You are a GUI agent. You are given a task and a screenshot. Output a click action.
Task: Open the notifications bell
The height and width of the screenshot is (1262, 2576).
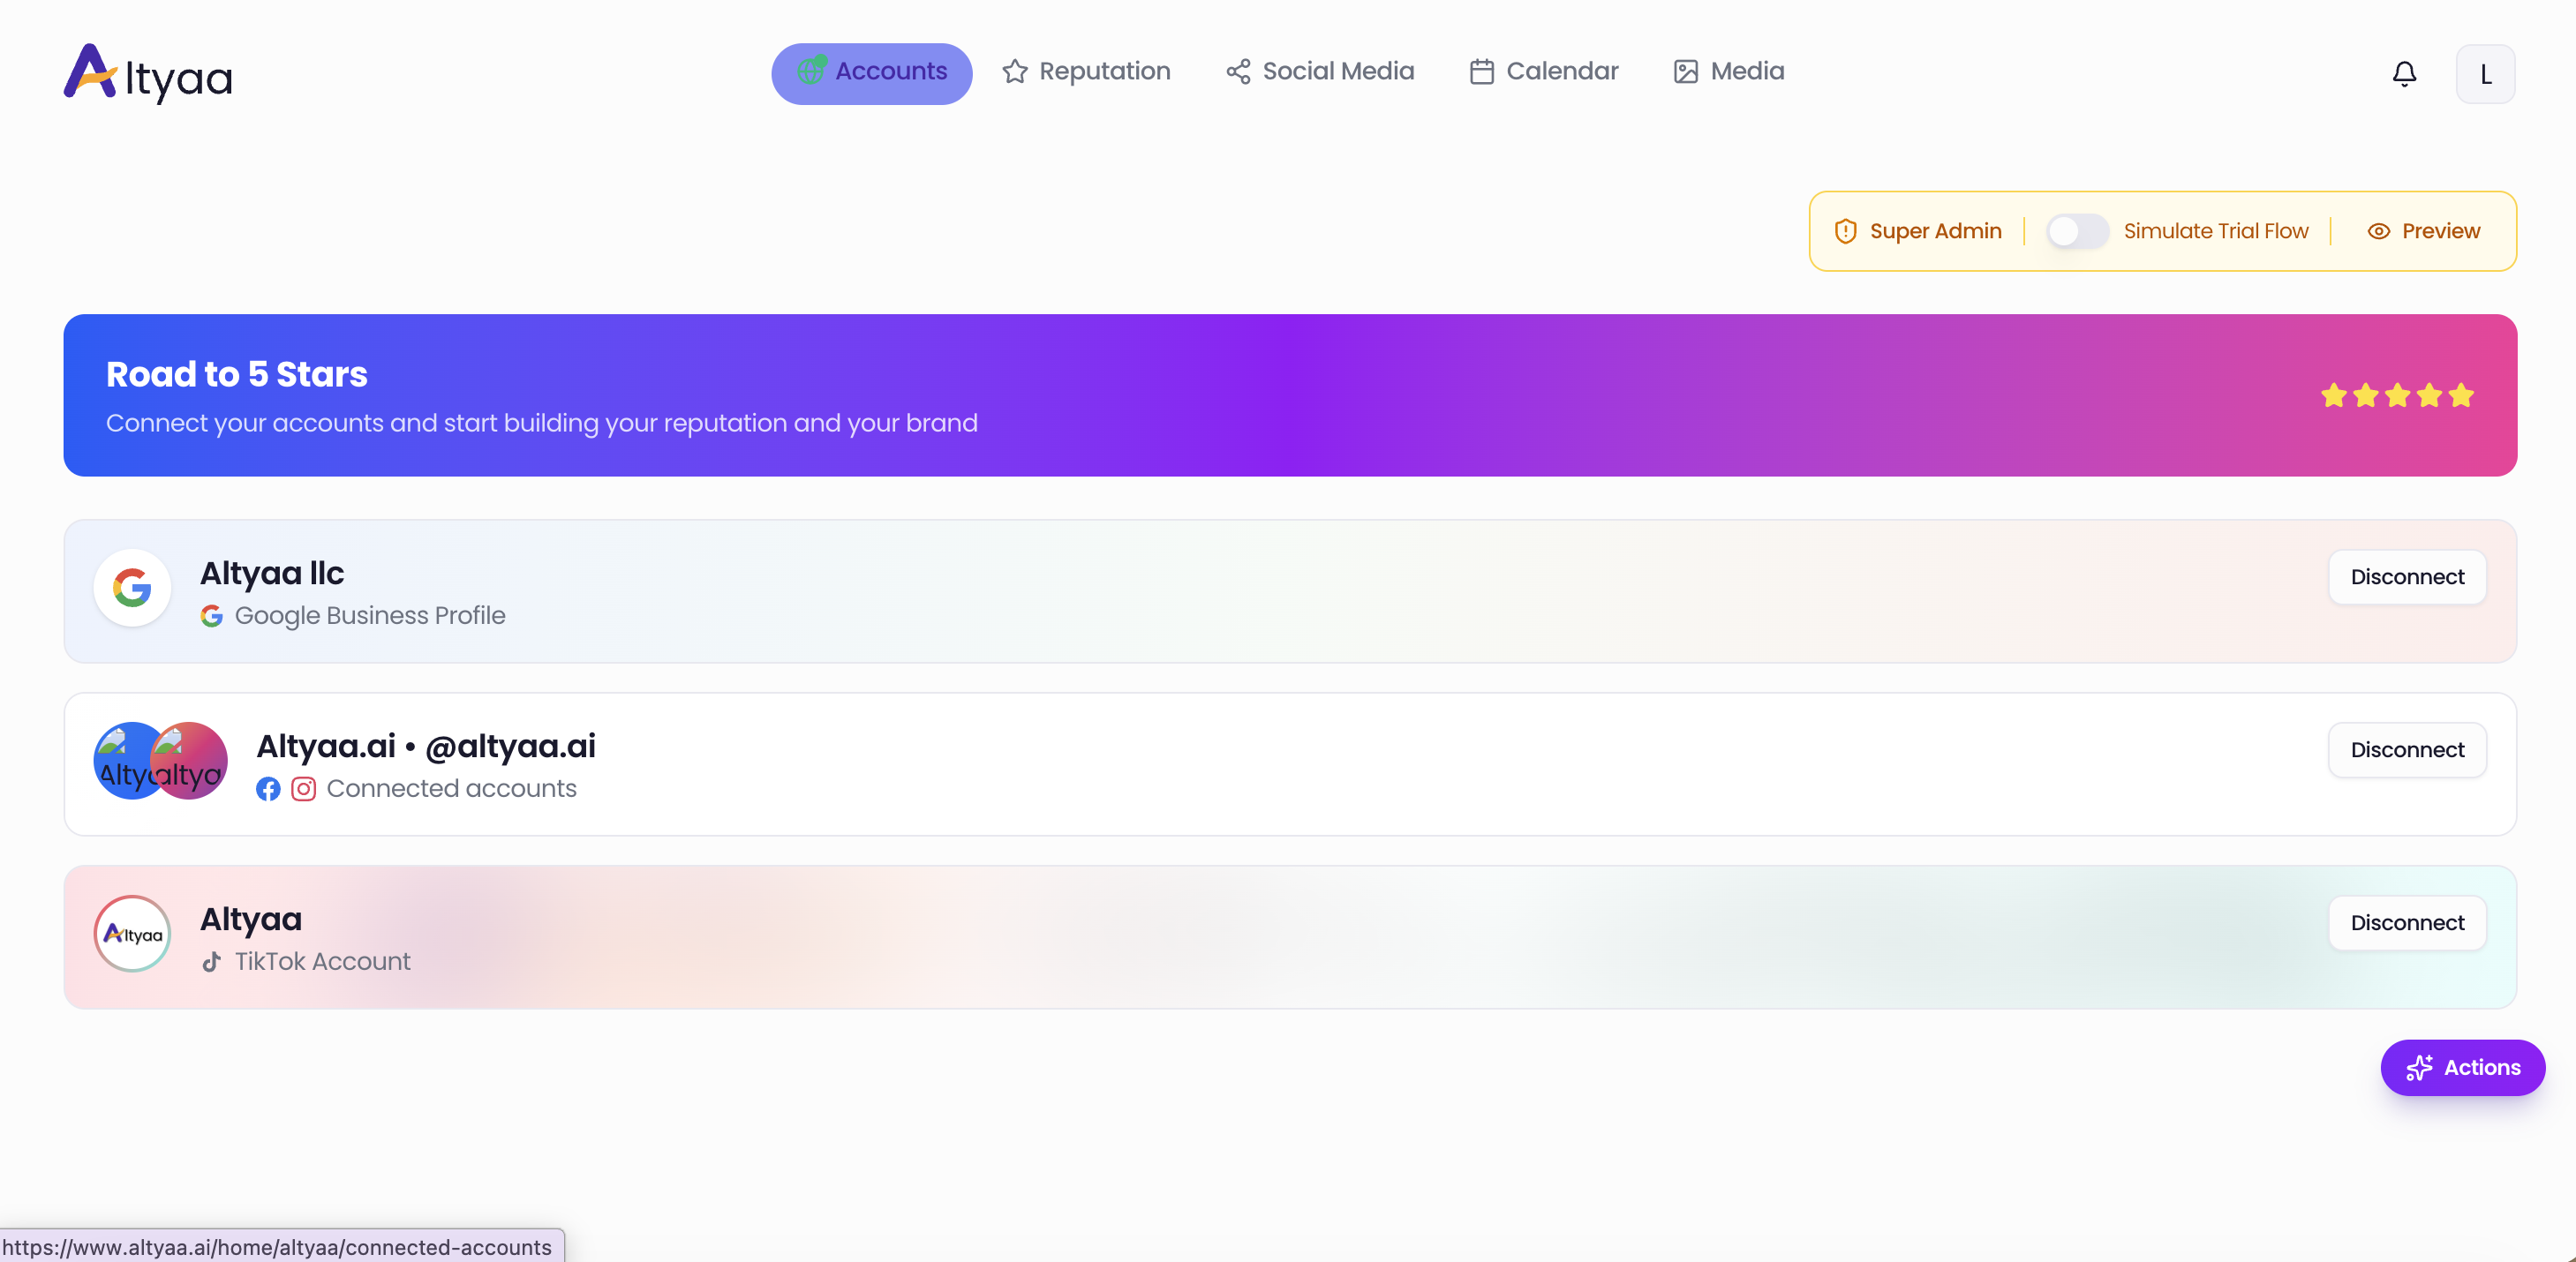[2403, 74]
